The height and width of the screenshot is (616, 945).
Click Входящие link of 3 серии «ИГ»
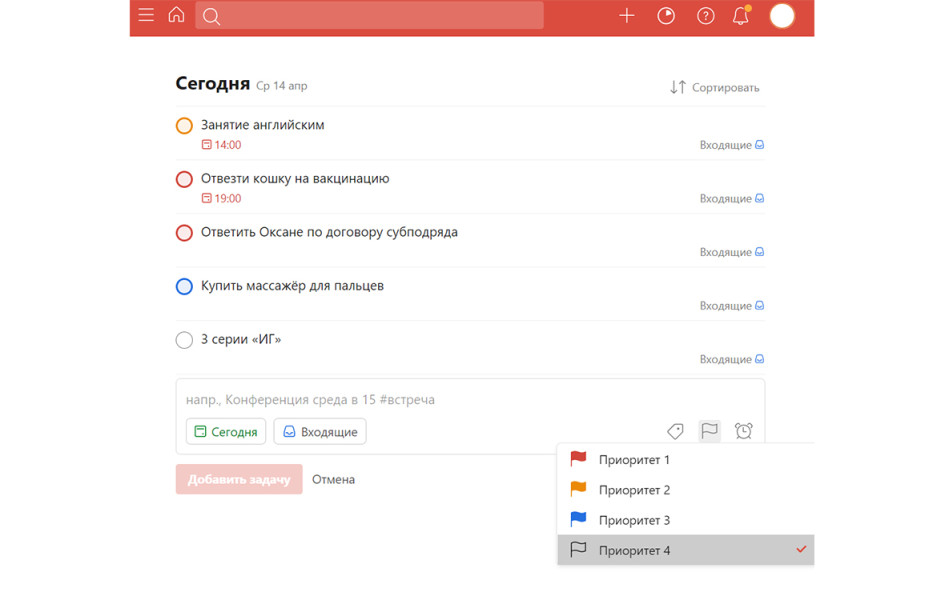732,359
